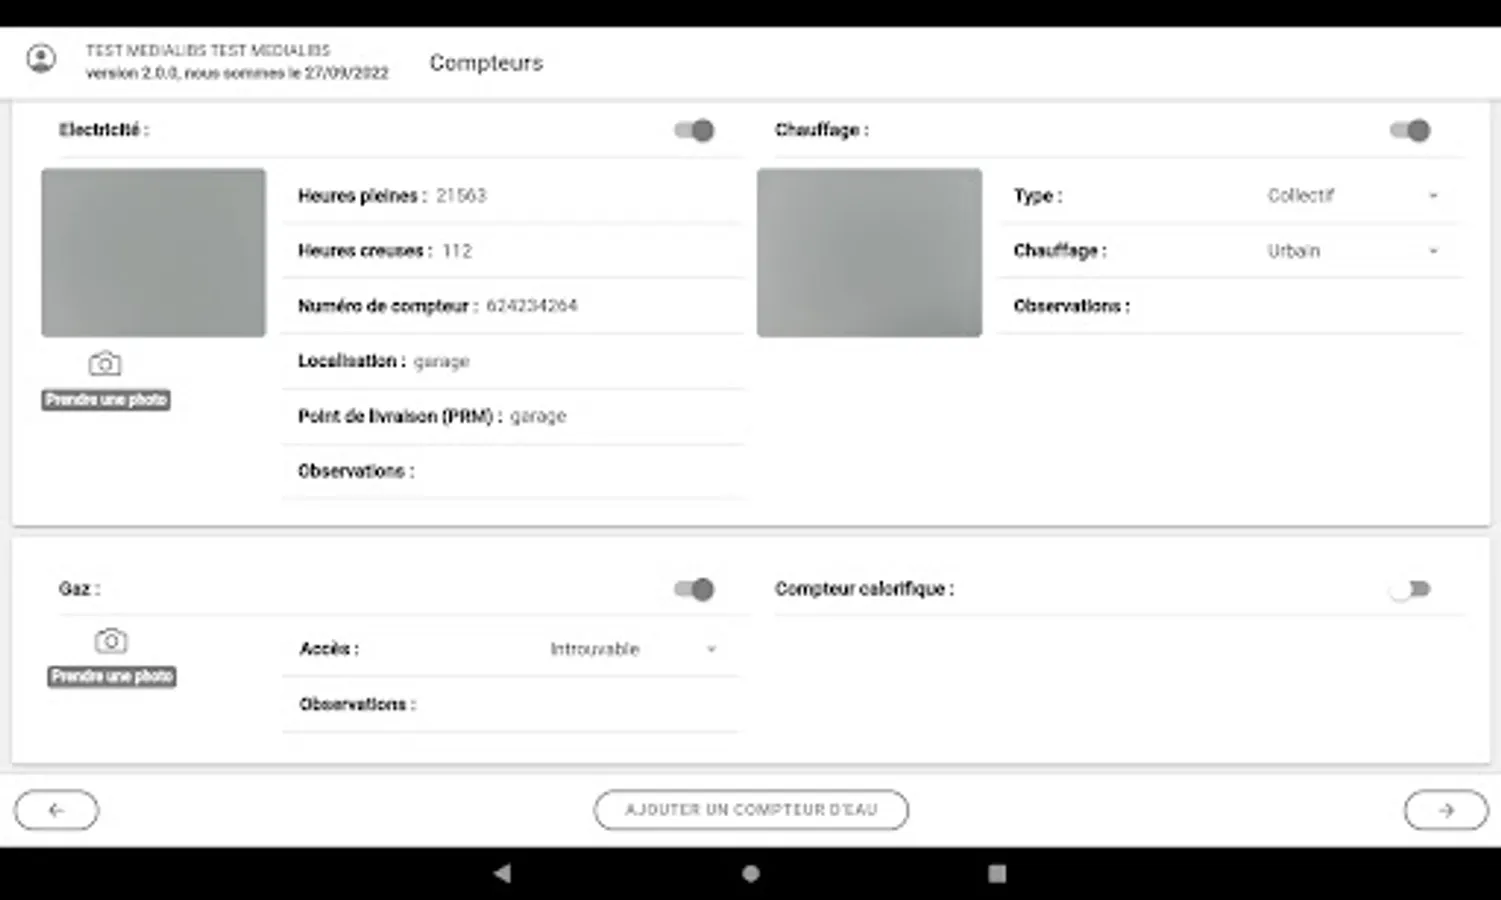Viewport: 1501px width, 900px height.
Task: Tap the camera icon in Gaz section
Action: click(x=111, y=640)
